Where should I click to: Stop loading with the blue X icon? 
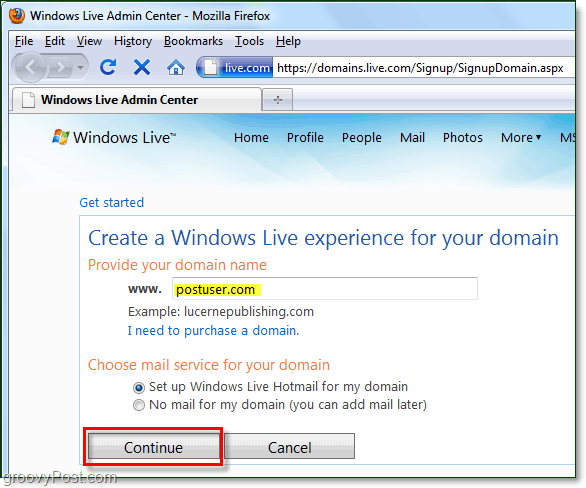click(142, 68)
